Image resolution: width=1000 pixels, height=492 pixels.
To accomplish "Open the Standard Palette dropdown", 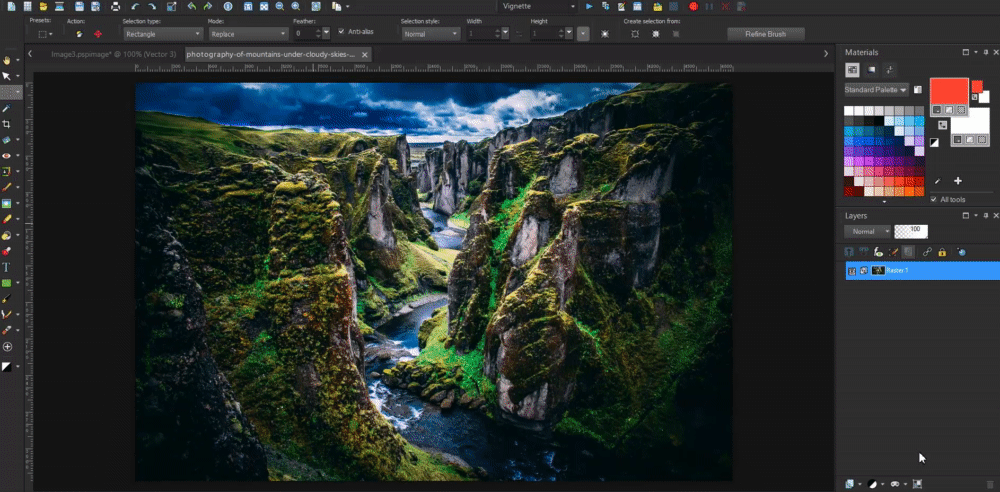I will (x=877, y=90).
